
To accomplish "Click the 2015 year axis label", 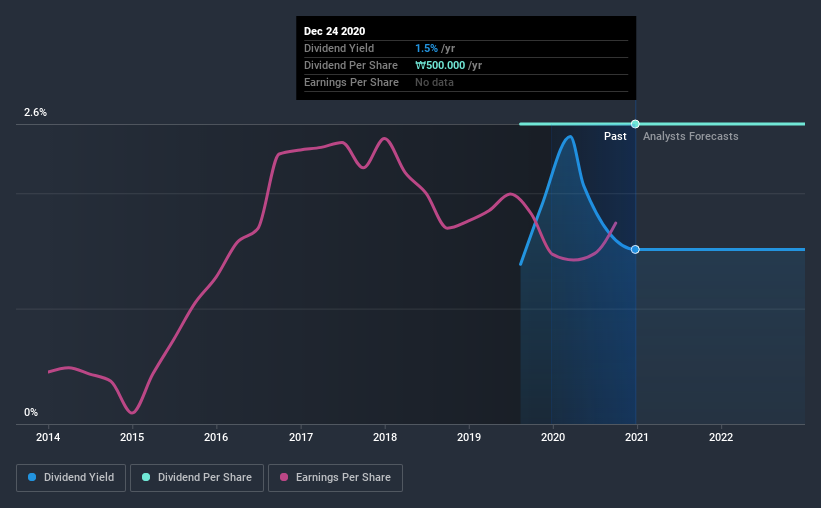I will click(132, 437).
